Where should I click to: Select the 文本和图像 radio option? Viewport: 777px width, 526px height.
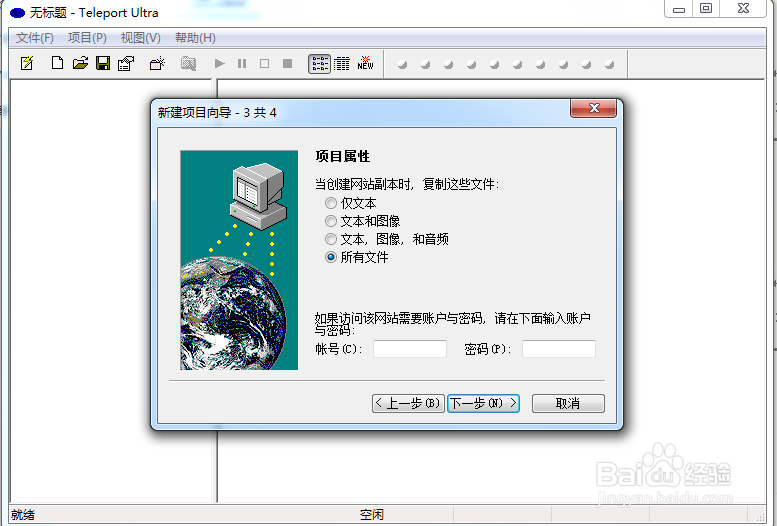(x=363, y=221)
